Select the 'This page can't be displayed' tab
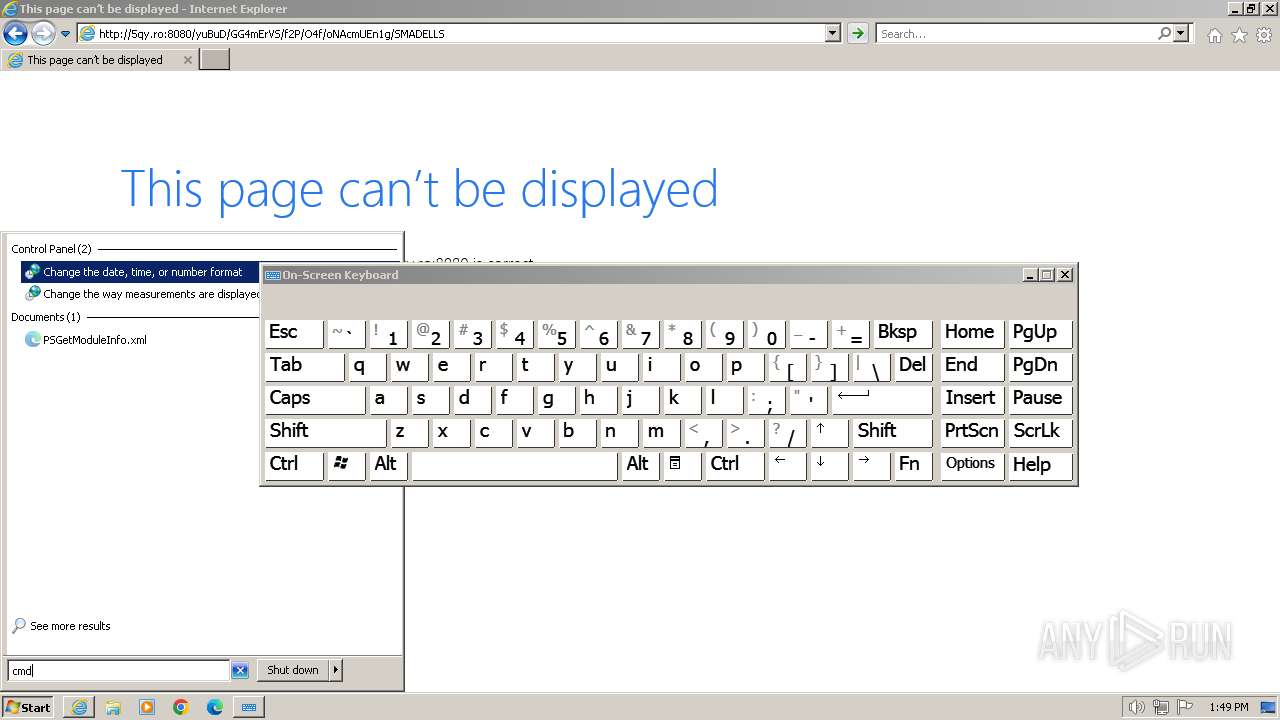Screen dimensions: 1280x720 click(x=95, y=60)
